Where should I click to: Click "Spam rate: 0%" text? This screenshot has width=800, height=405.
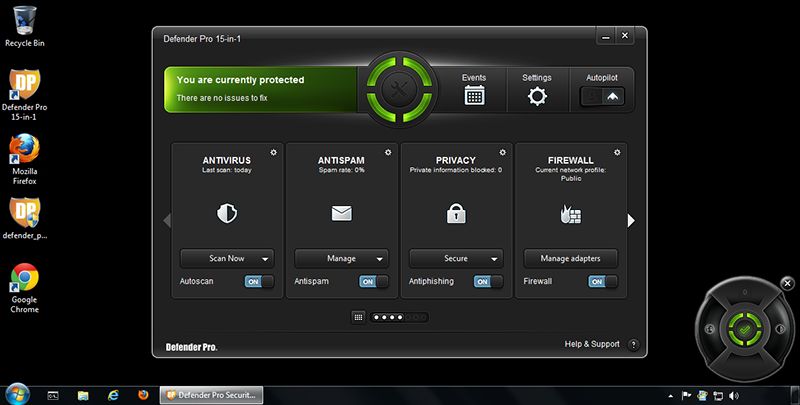[x=341, y=170]
